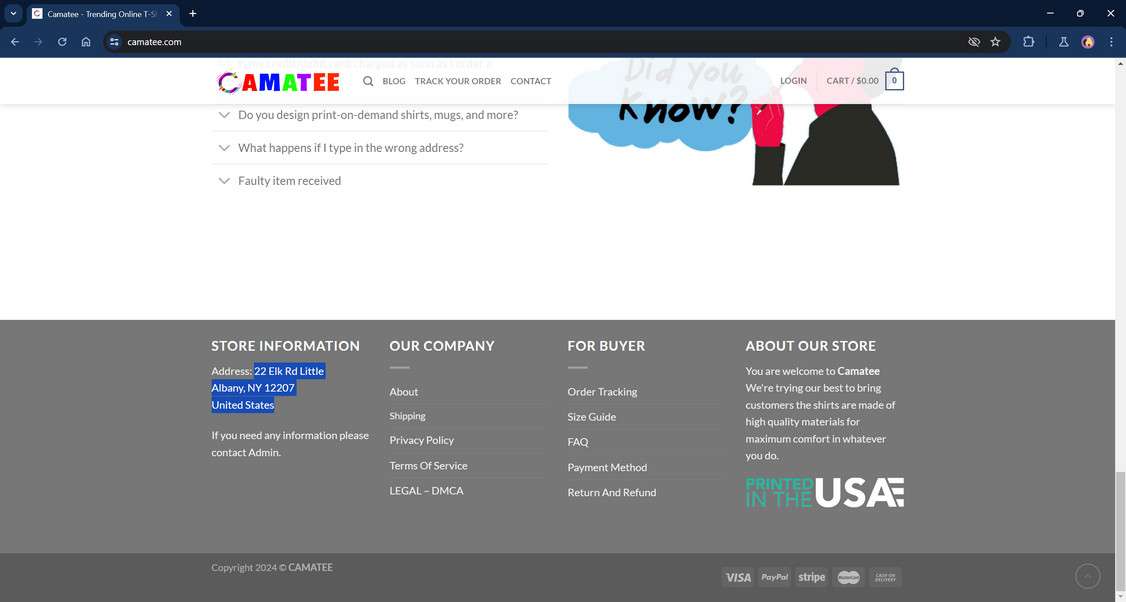Expand the wrong address question
1126x602 pixels.
[x=380, y=148]
